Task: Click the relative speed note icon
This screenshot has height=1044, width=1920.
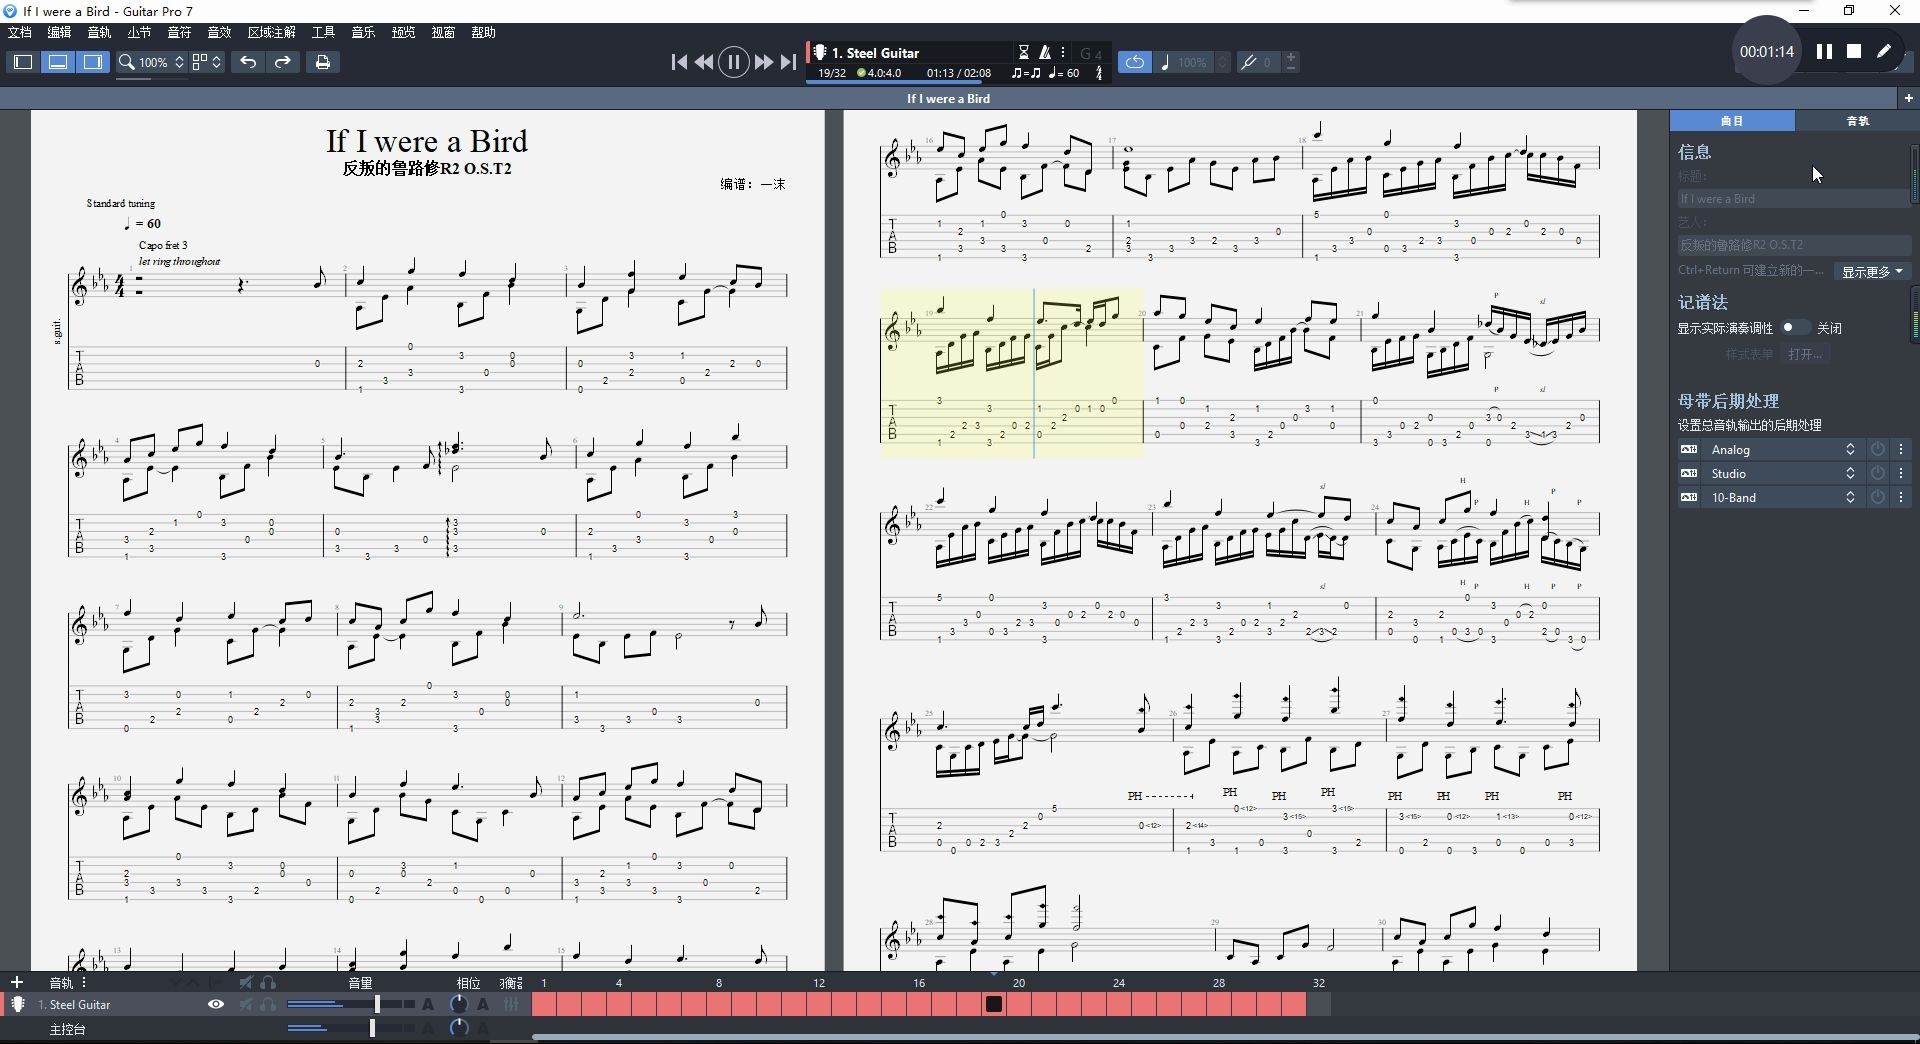Action: pyautogui.click(x=1165, y=62)
